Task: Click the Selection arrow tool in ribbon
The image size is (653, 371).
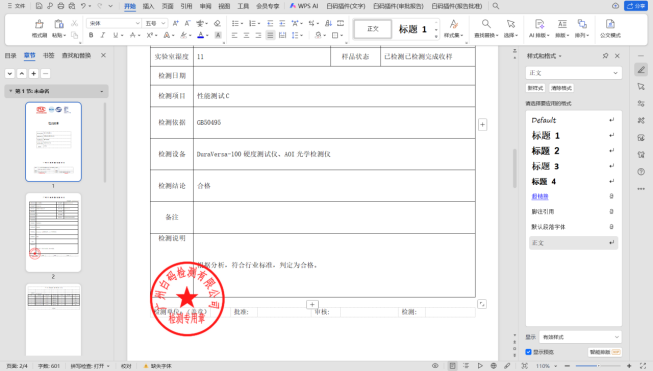Action: pos(511,24)
